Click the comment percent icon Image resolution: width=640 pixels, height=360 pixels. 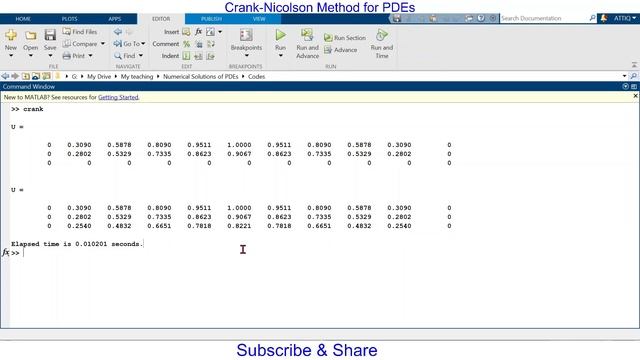186,44
